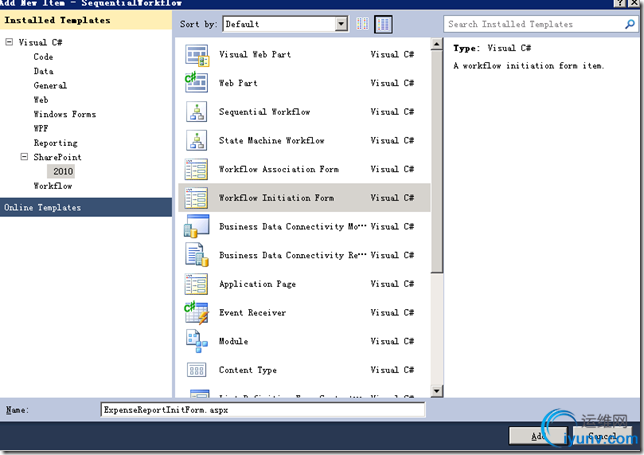Select Business Data Connectivity Model icon
This screenshot has height=455, width=644.
click(x=196, y=226)
